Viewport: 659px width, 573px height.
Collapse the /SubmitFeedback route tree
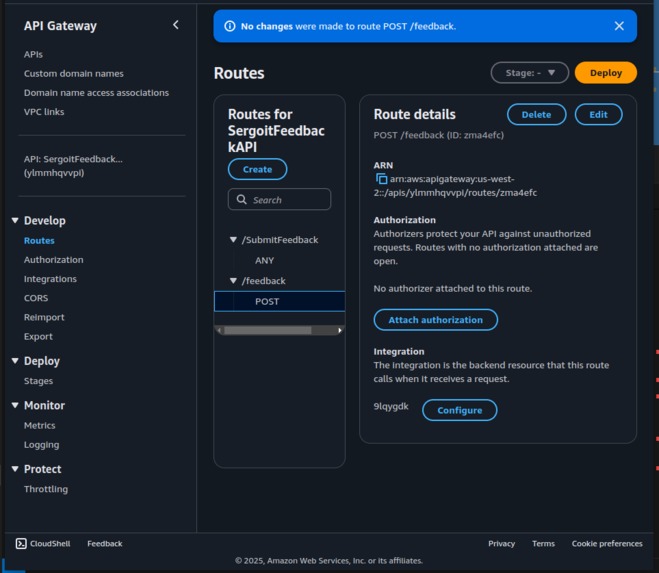click(x=233, y=240)
